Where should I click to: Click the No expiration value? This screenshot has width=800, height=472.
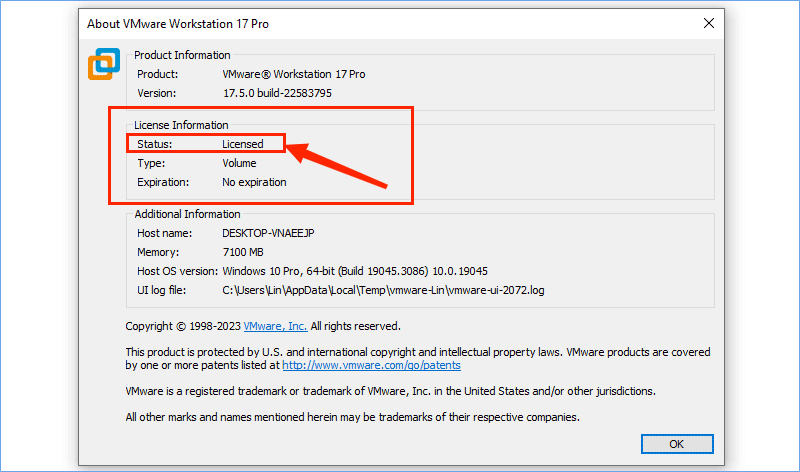click(x=254, y=182)
